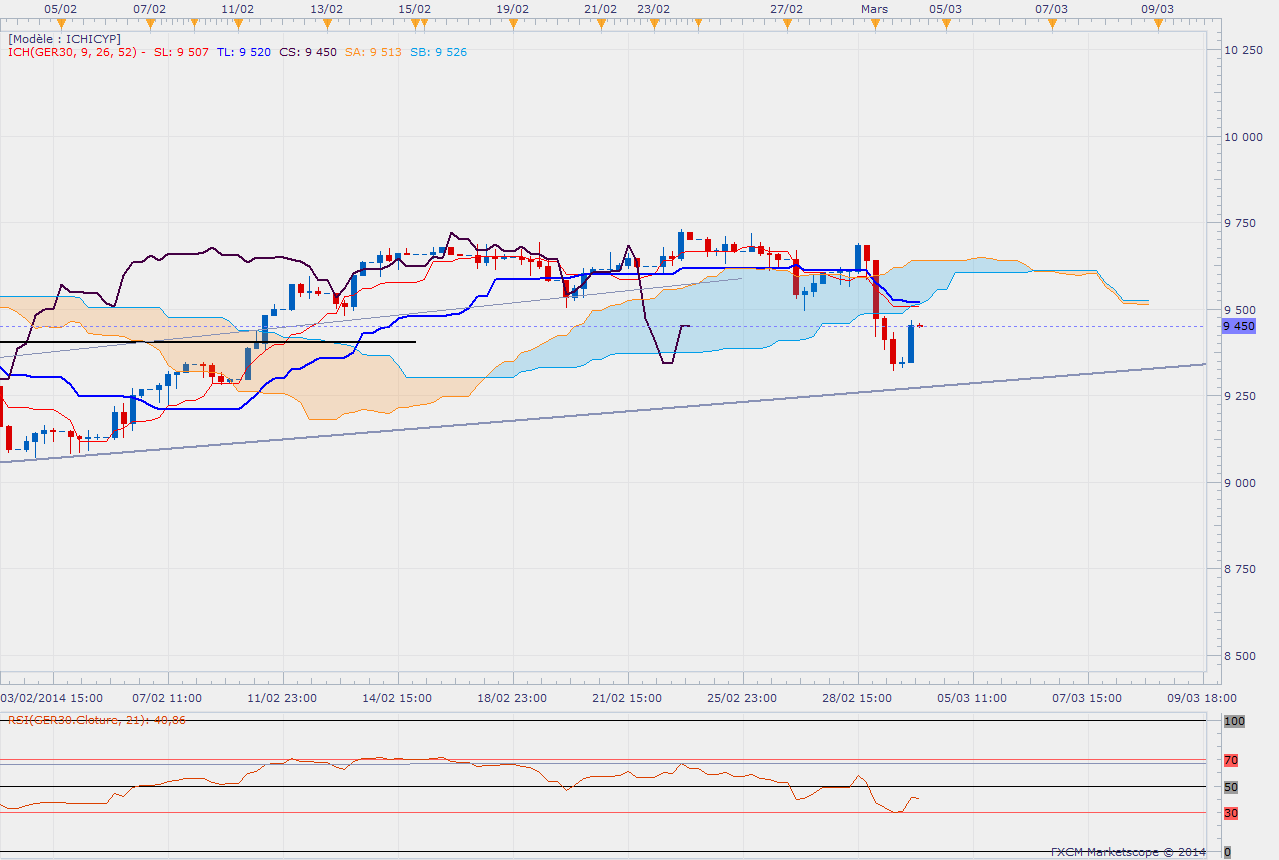Select the 14/02 15:00 time label
The width and height of the screenshot is (1279, 860).
pyautogui.click(x=397, y=698)
